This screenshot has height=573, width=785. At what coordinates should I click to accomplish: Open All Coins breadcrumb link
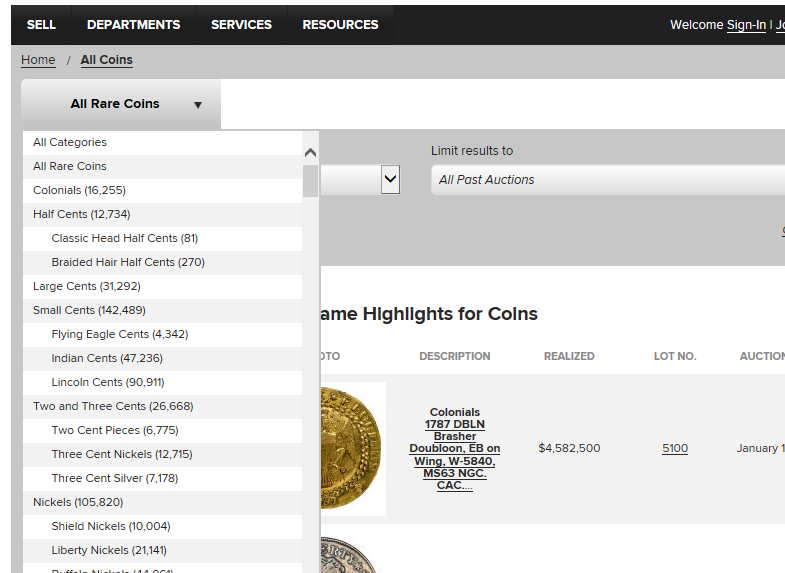107,60
